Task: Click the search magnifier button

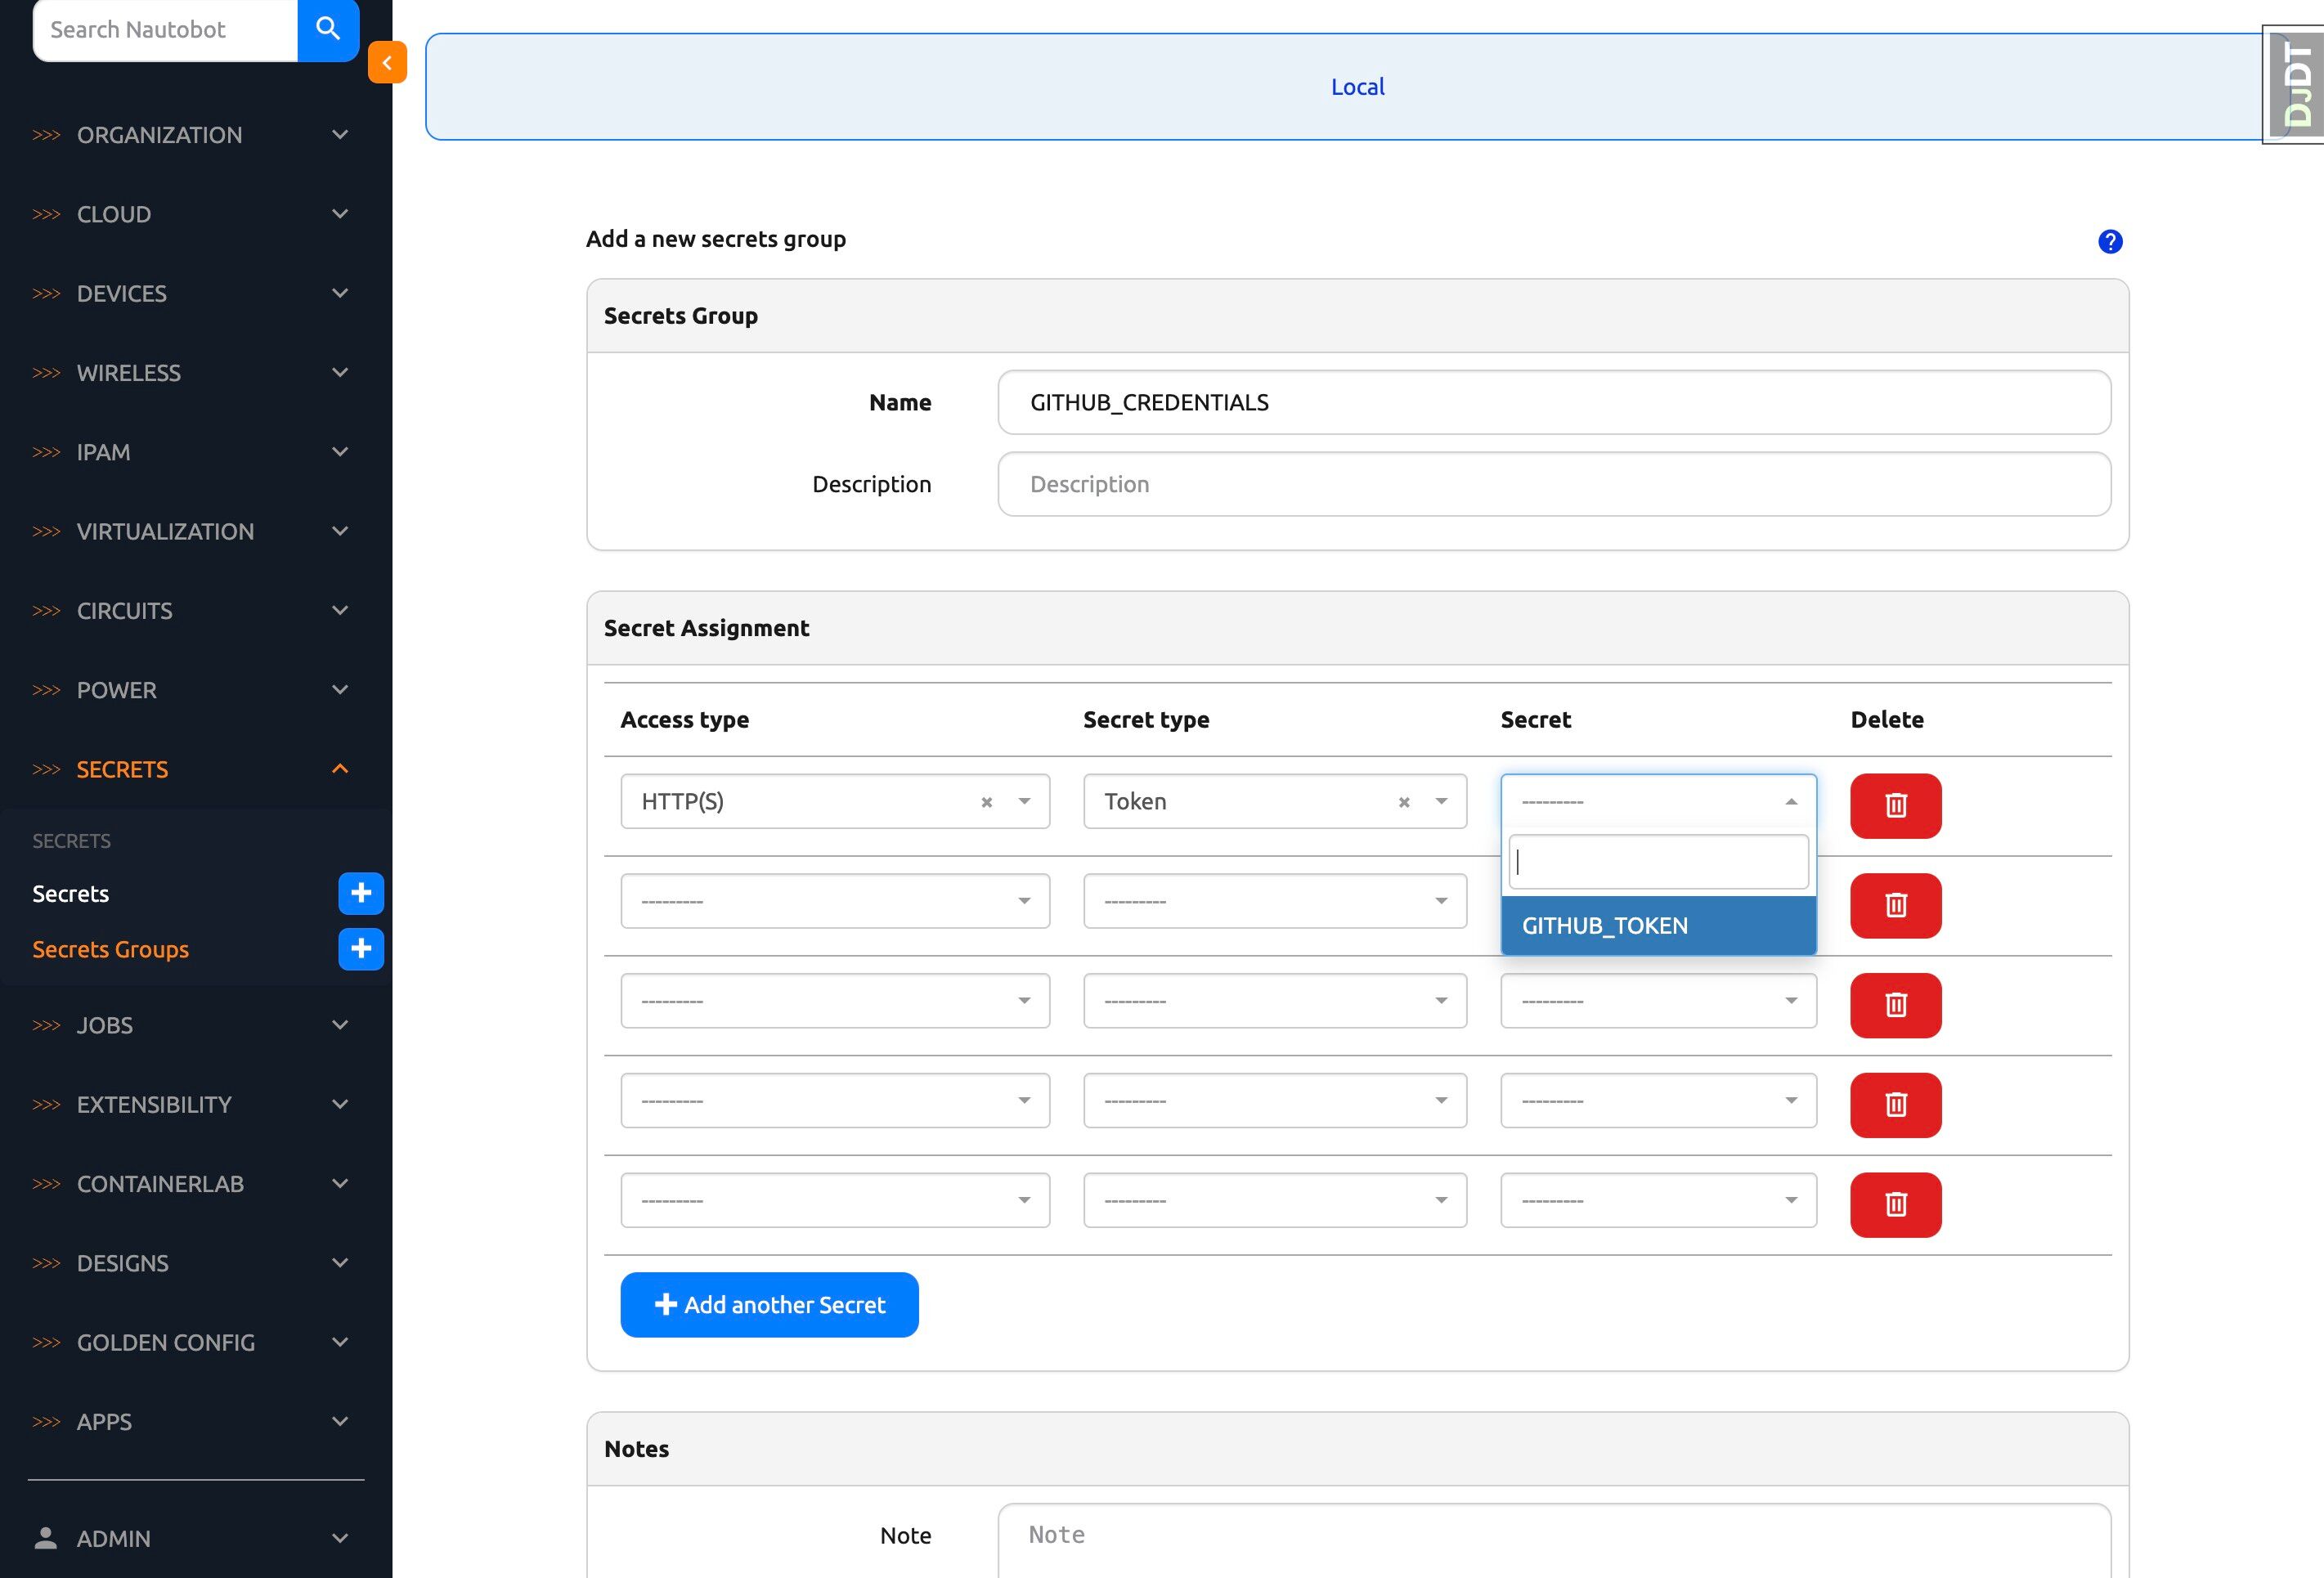Action: (x=328, y=29)
